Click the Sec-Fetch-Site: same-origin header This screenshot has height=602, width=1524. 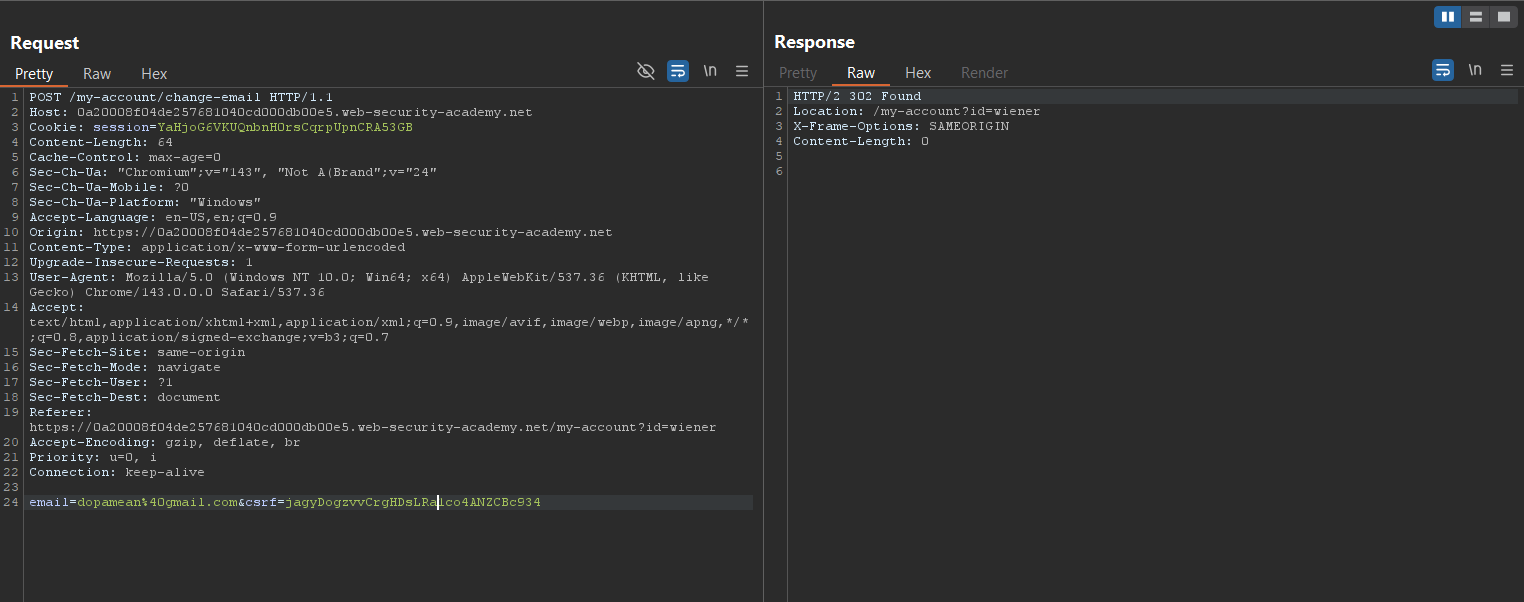[x=136, y=352]
